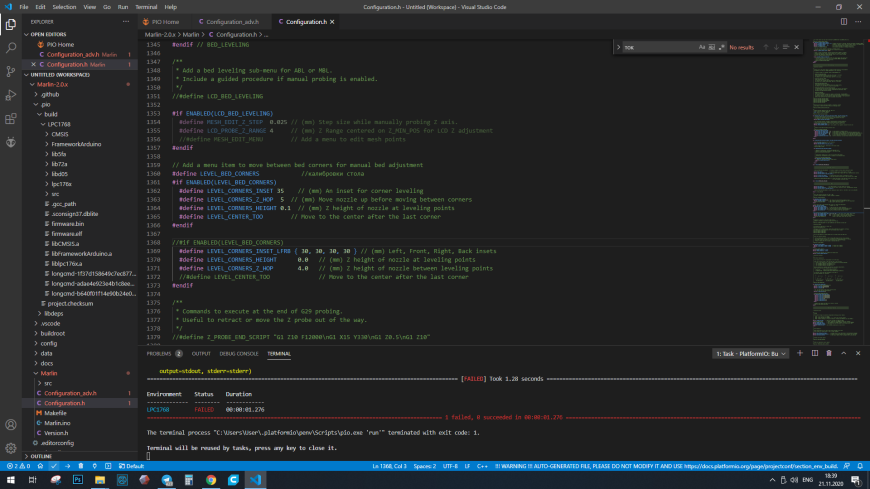Toggle Use Regular Expression in find widget
Screen dimensions: 870x489
[x=722, y=47]
